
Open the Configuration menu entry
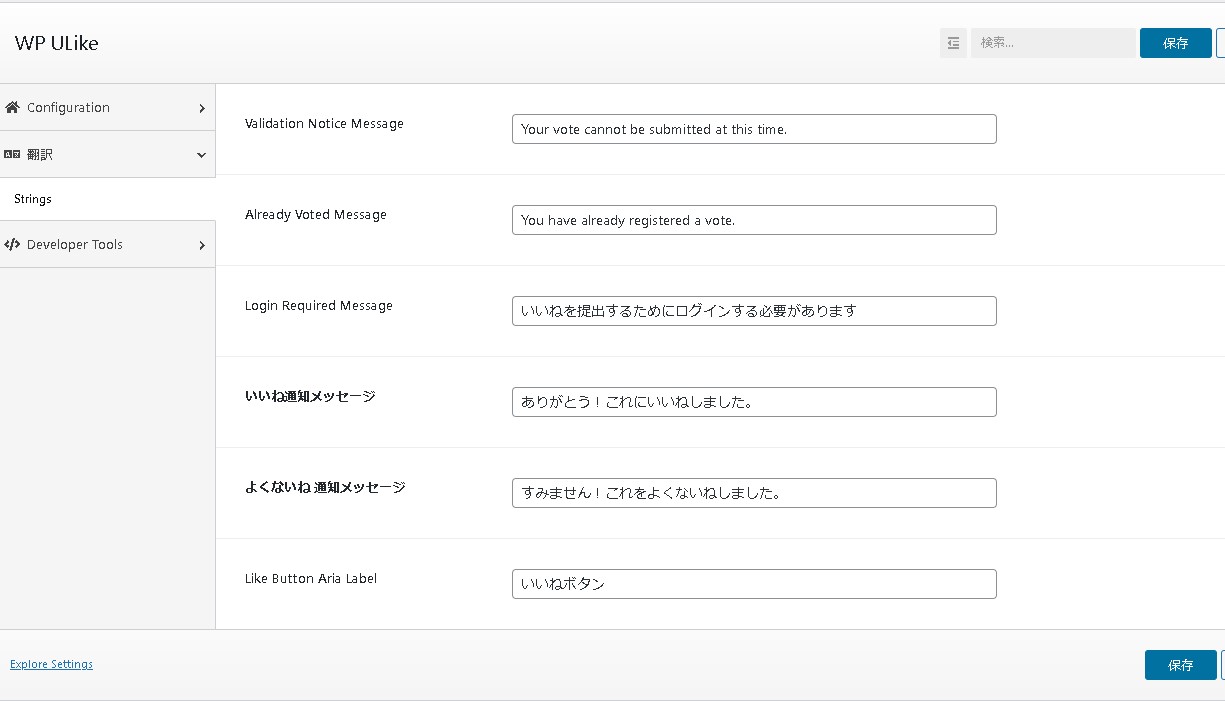[x=68, y=107]
